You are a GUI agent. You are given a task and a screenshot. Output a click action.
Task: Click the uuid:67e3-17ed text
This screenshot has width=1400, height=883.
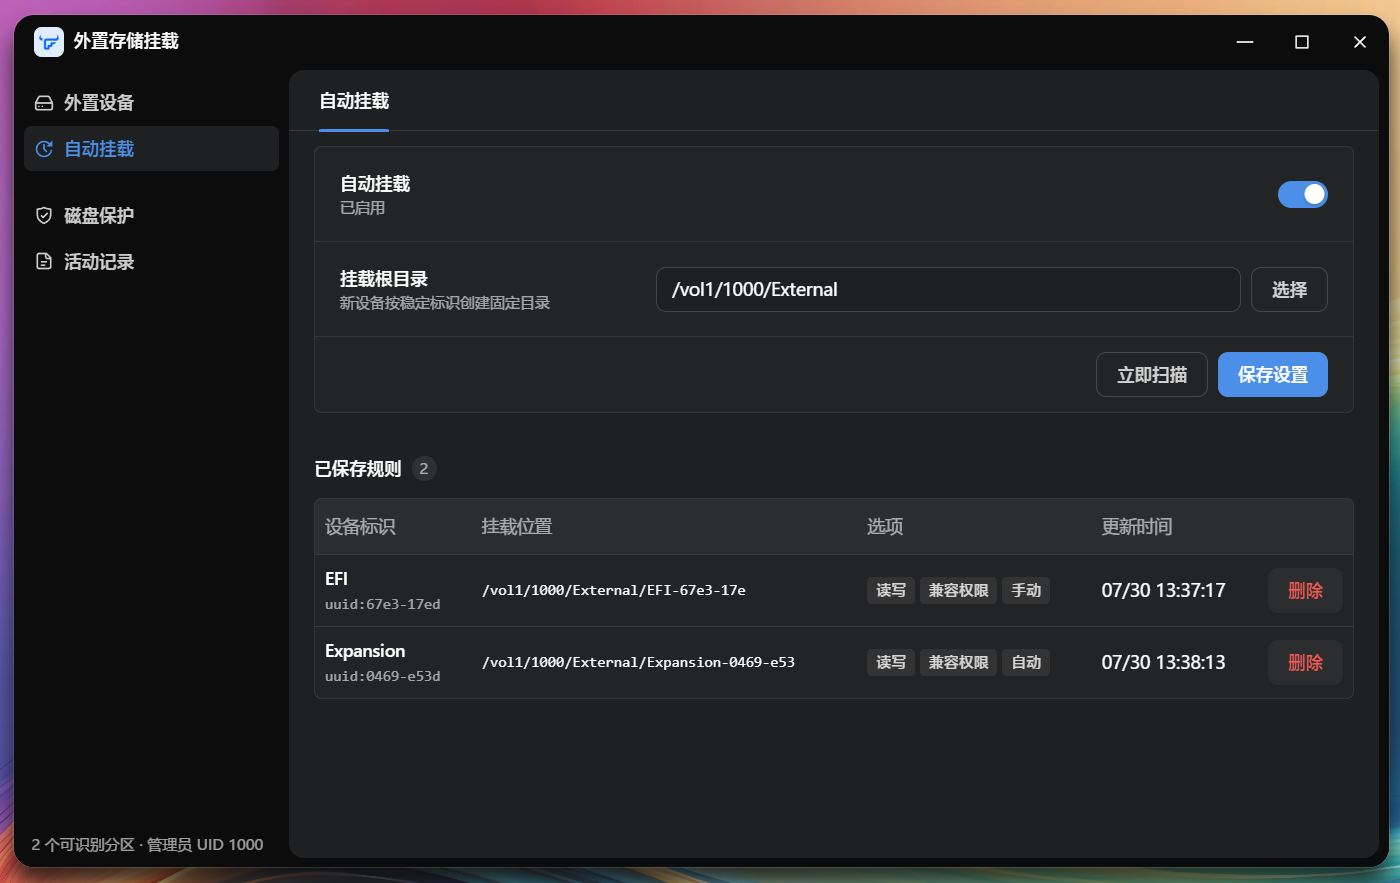click(383, 604)
